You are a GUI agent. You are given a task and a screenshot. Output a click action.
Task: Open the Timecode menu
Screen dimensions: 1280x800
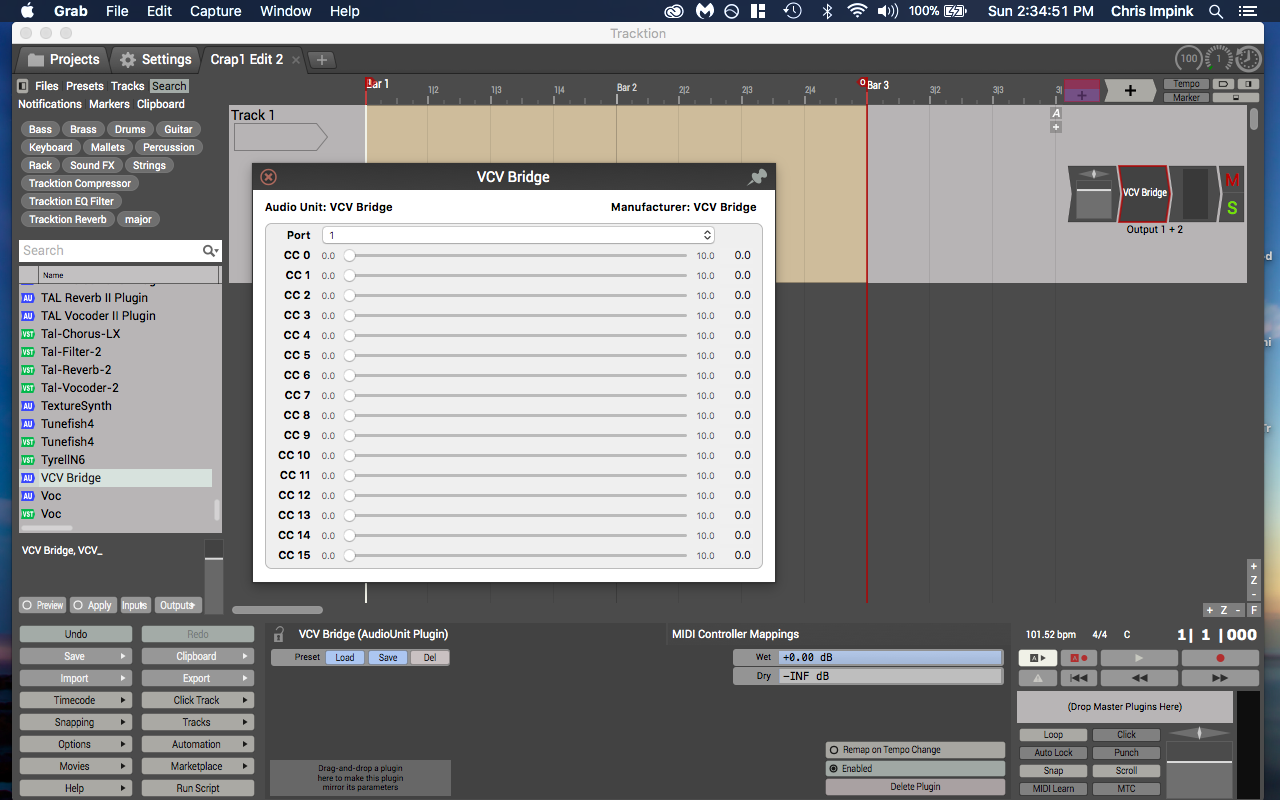[x=75, y=700]
